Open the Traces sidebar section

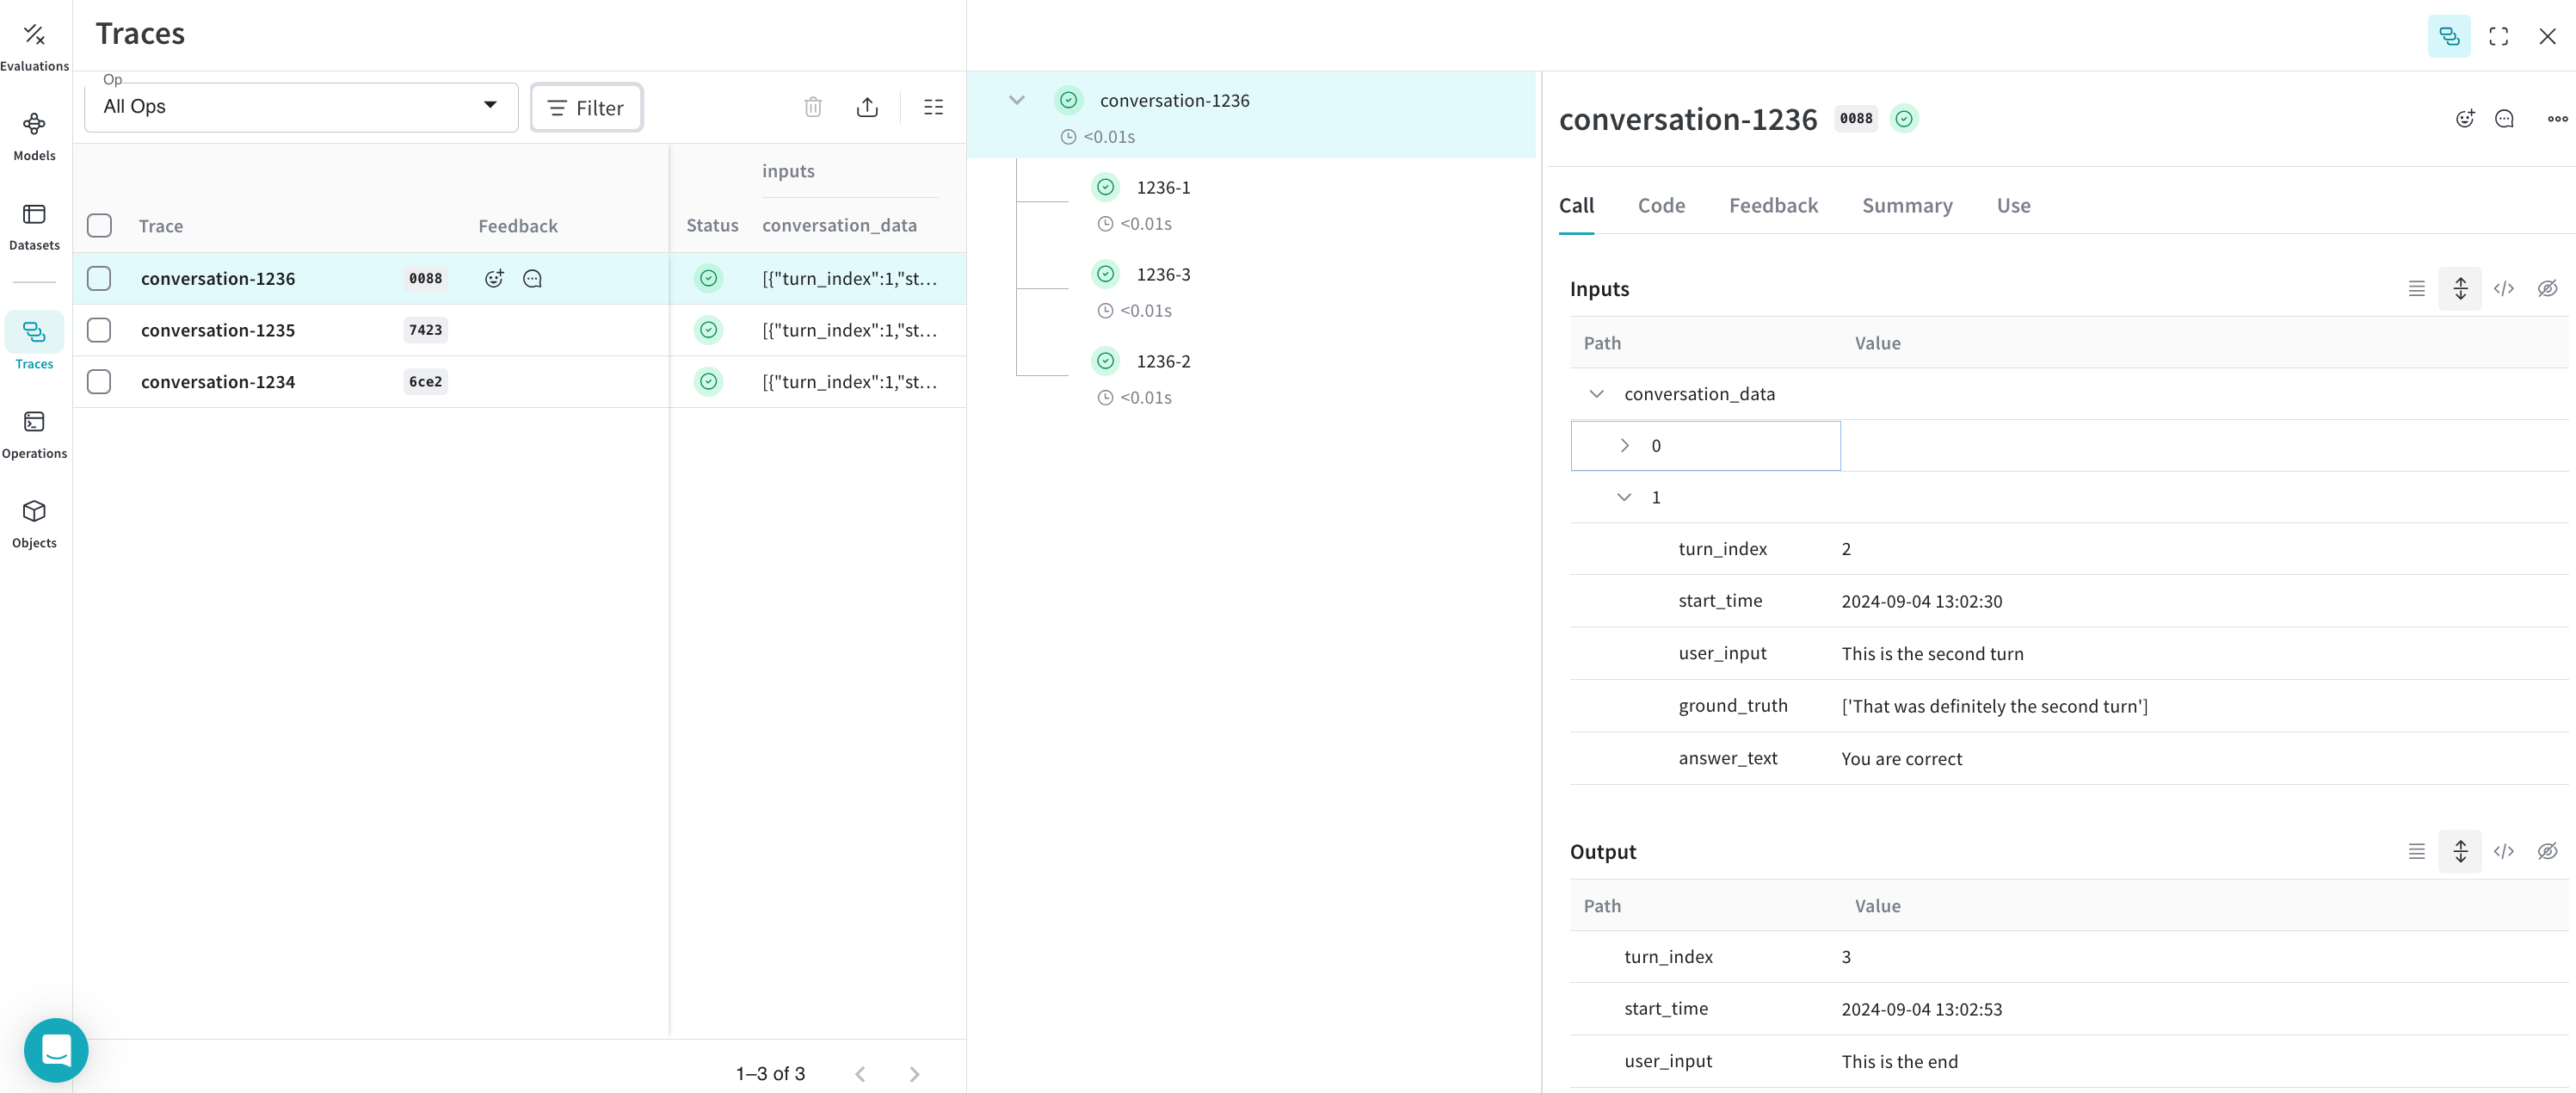click(34, 341)
